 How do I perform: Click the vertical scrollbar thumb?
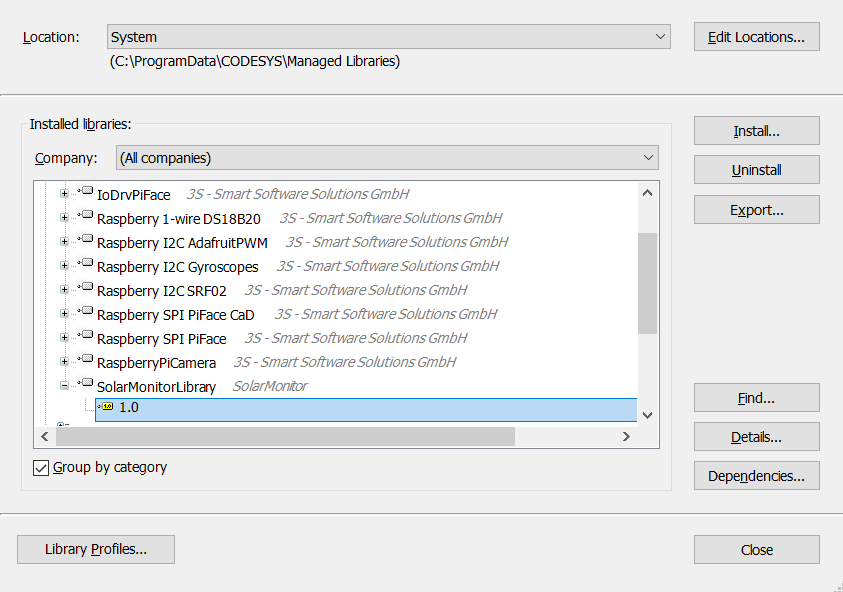647,283
